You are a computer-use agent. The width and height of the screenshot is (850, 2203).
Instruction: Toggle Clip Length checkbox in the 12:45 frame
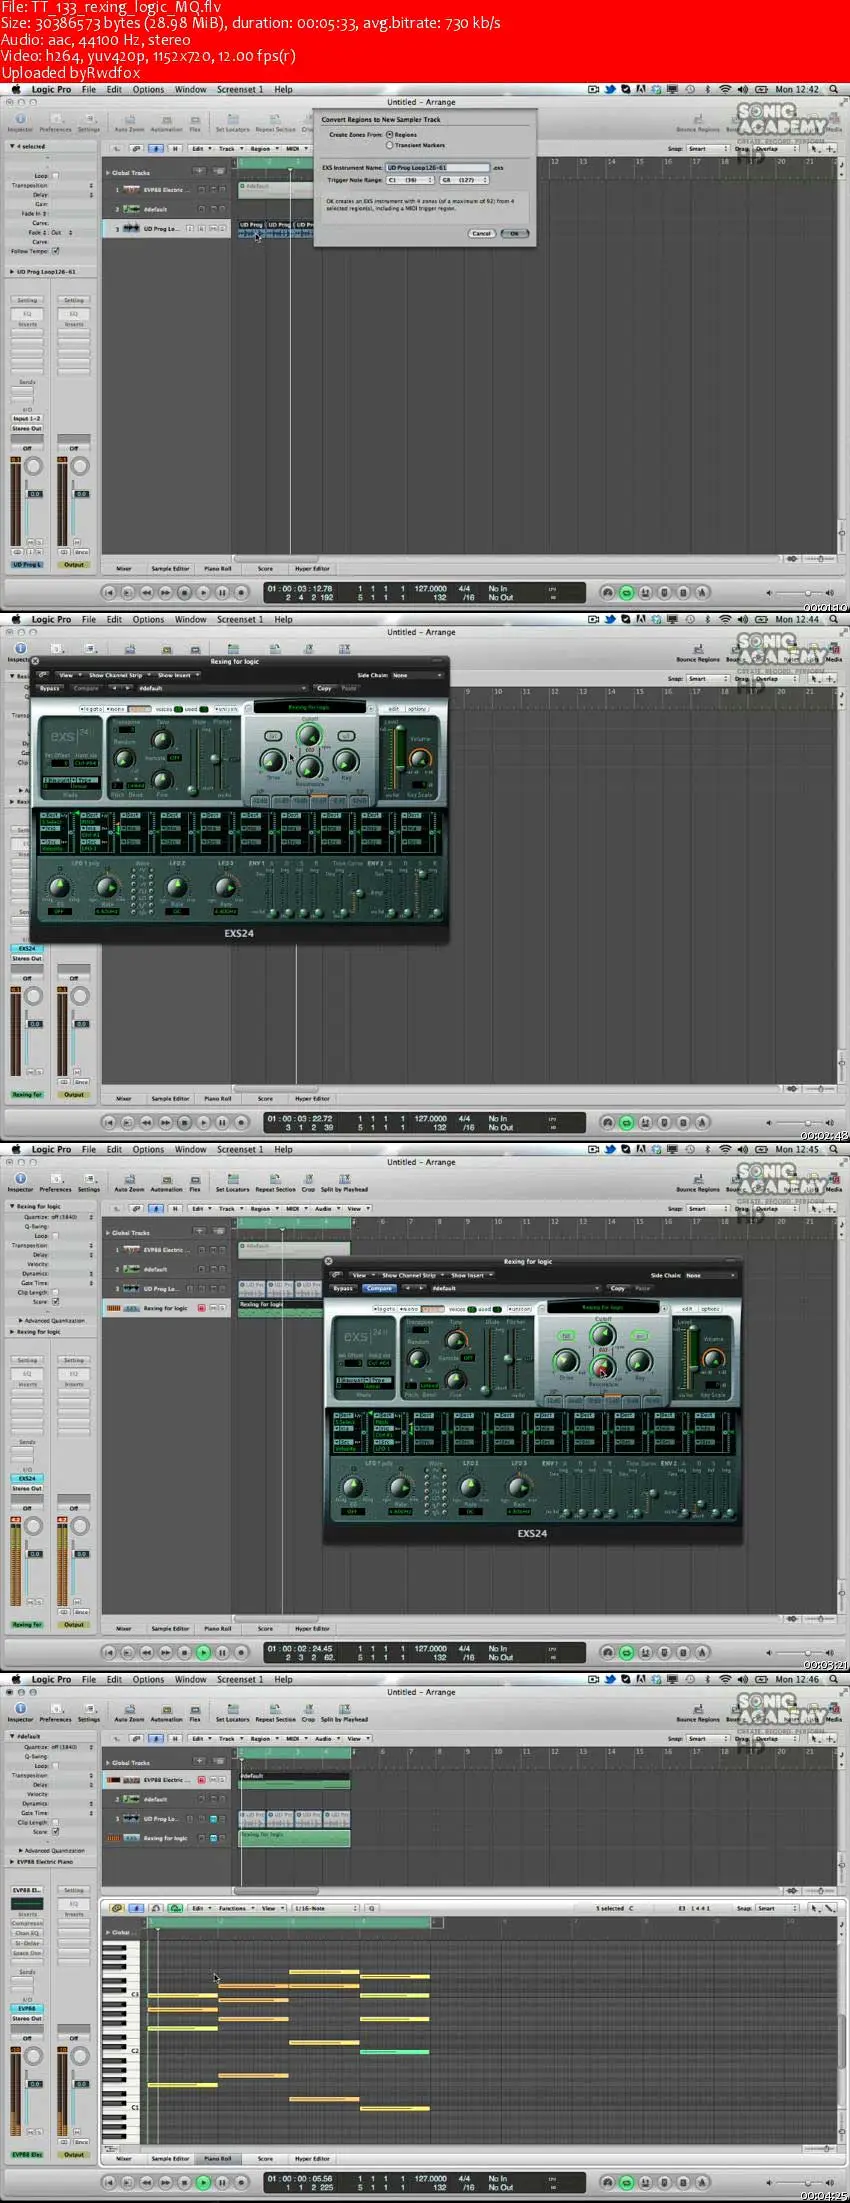click(x=55, y=1292)
